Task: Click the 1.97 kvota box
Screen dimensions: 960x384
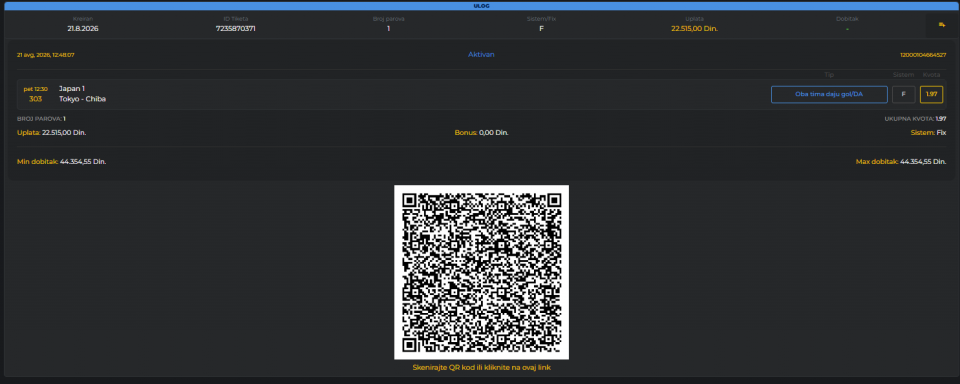Action: (931, 94)
